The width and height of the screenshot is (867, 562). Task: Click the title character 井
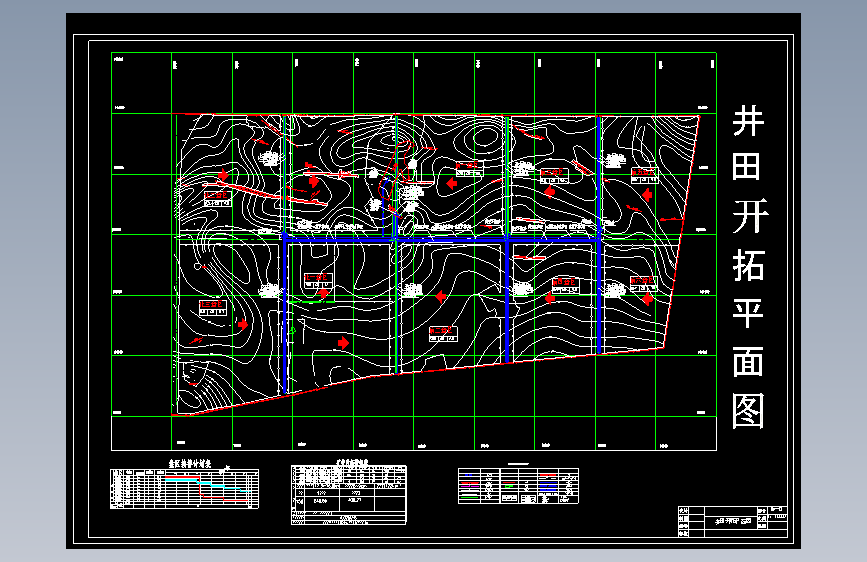(x=748, y=121)
